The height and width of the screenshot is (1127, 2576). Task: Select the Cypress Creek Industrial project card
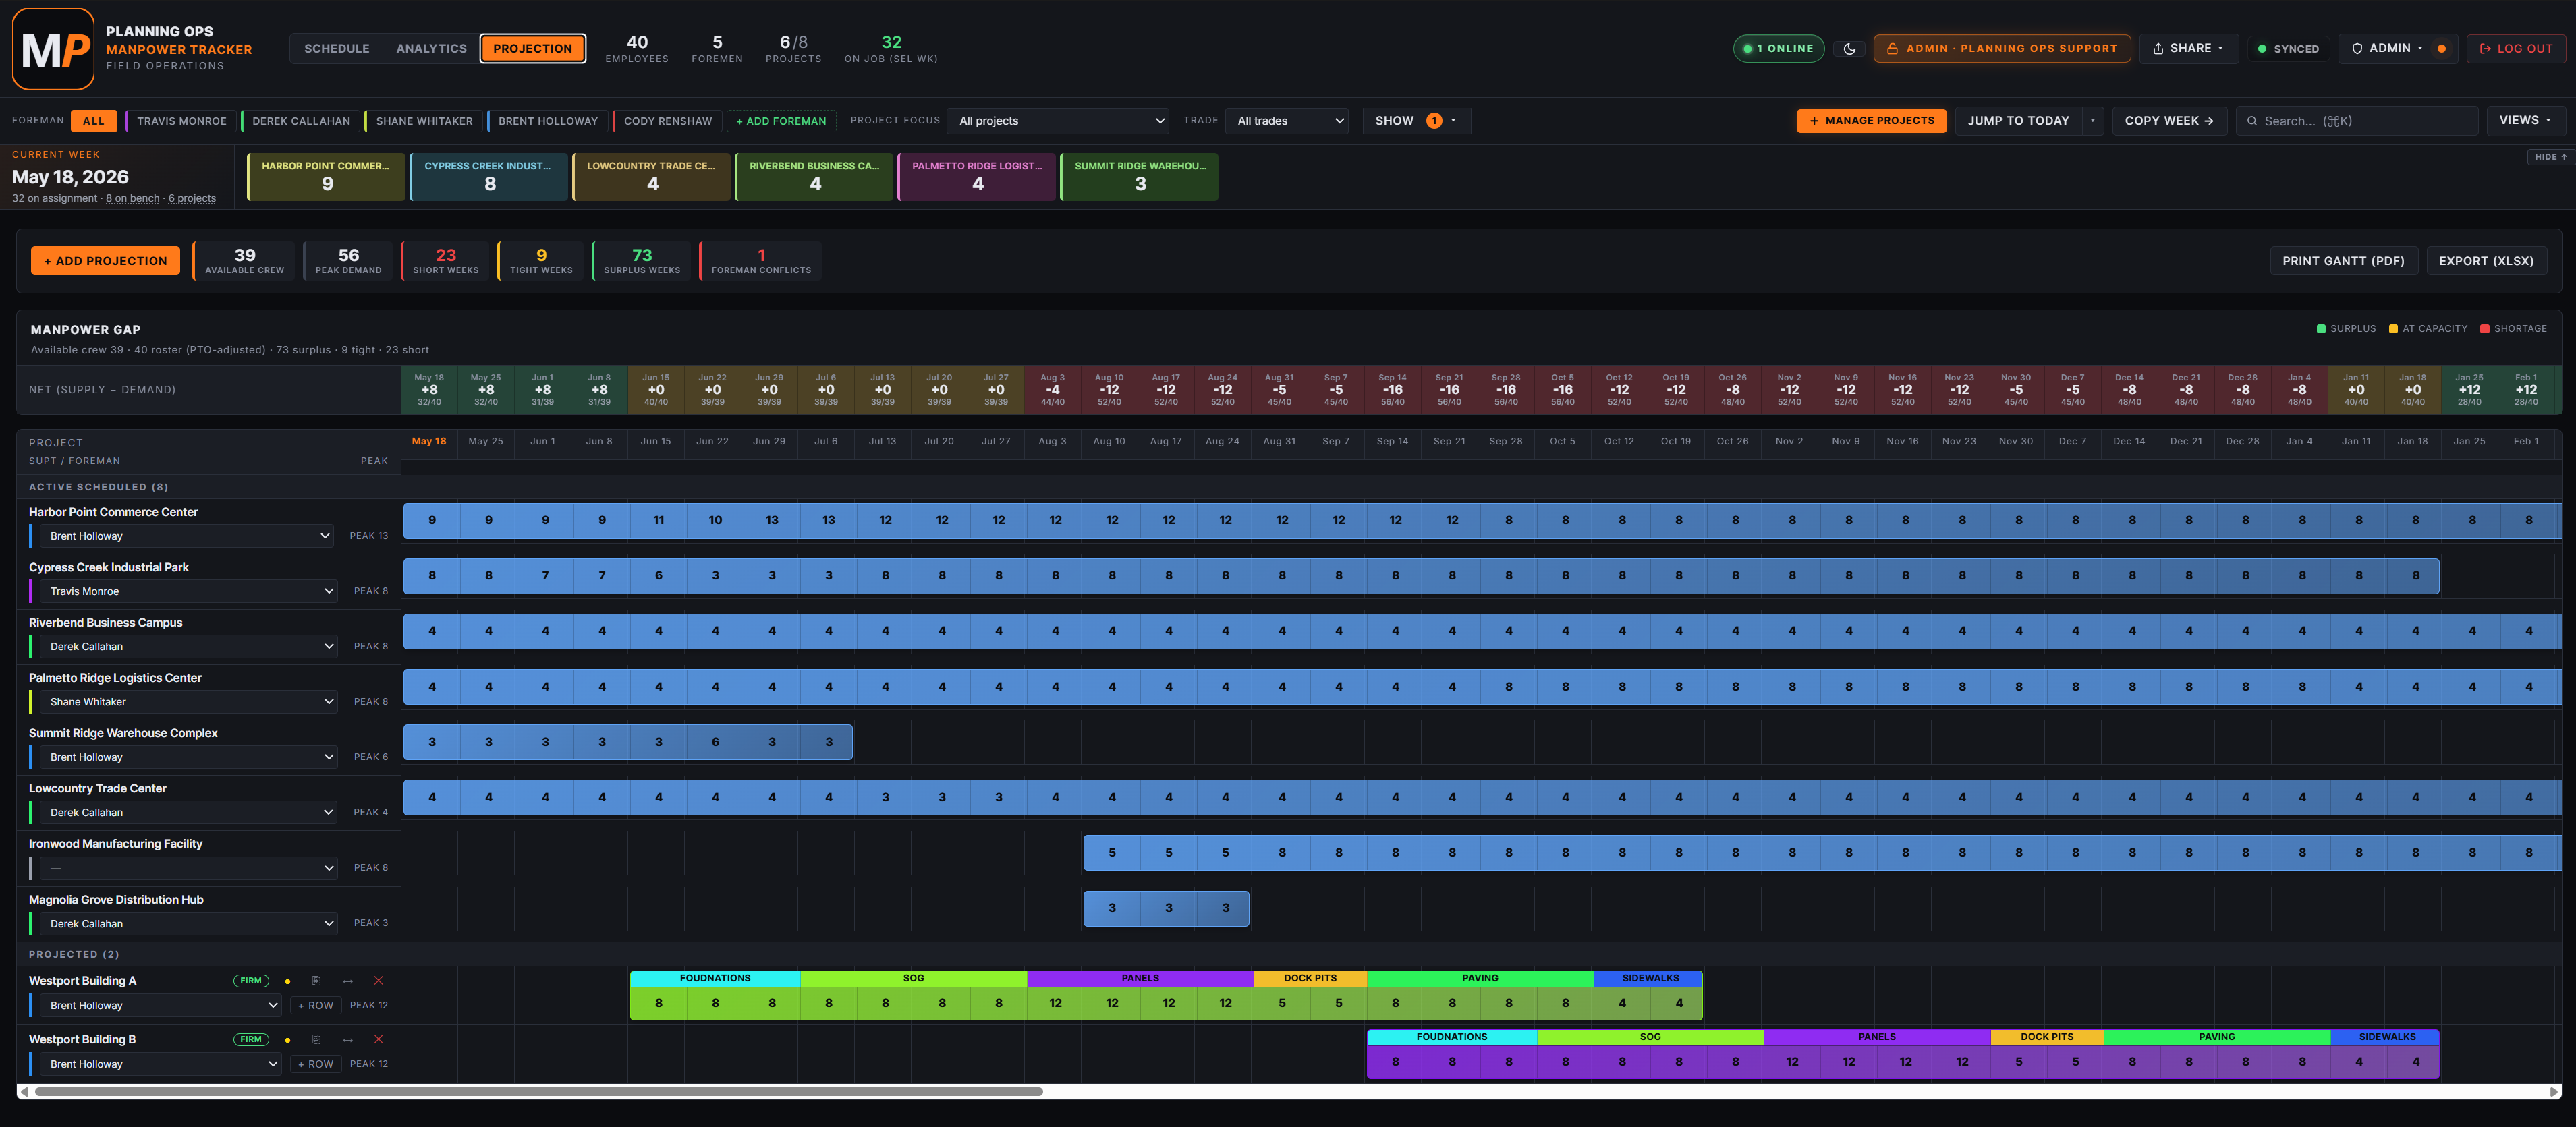[x=489, y=176]
